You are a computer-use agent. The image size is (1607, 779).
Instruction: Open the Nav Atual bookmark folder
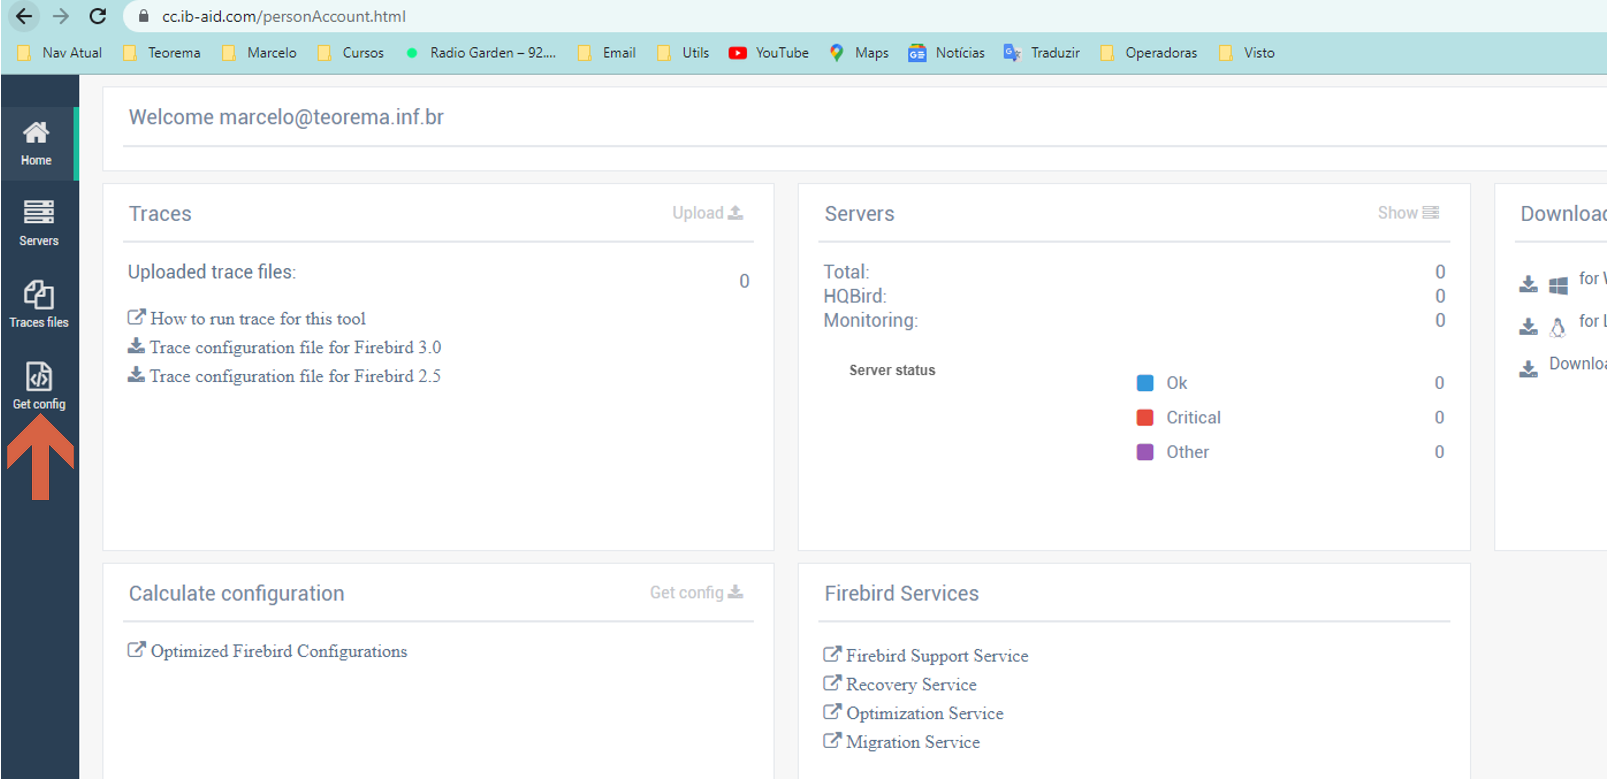pos(61,53)
